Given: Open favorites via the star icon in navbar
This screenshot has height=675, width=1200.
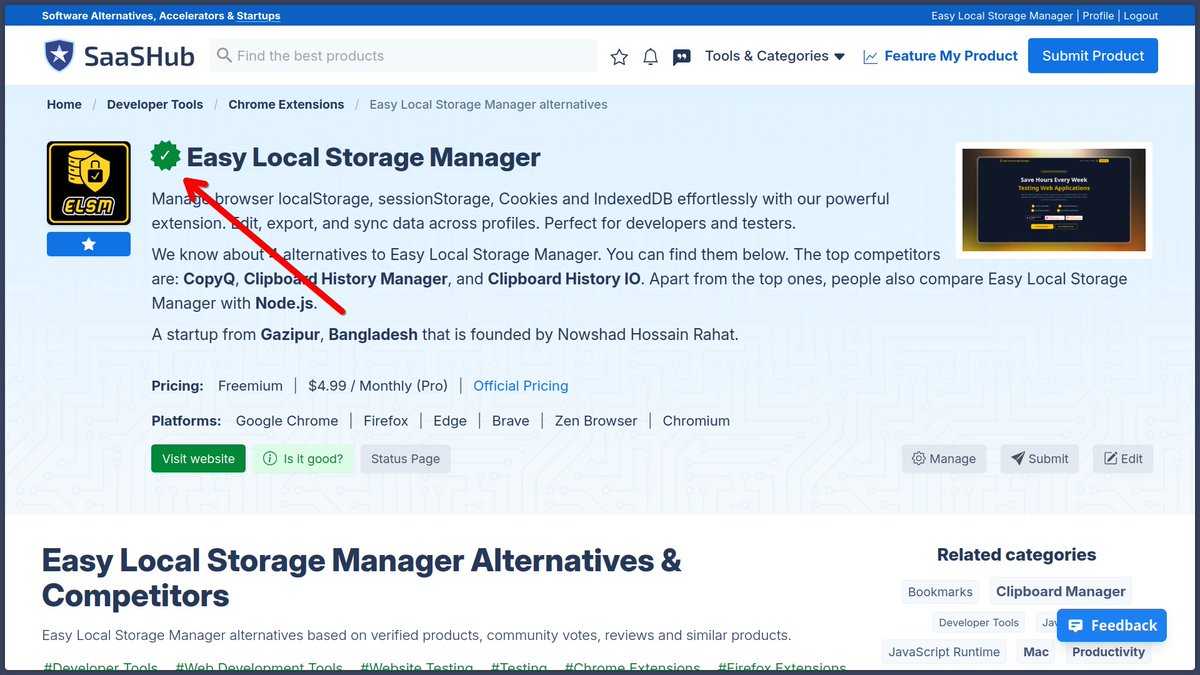Looking at the screenshot, I should (x=619, y=57).
